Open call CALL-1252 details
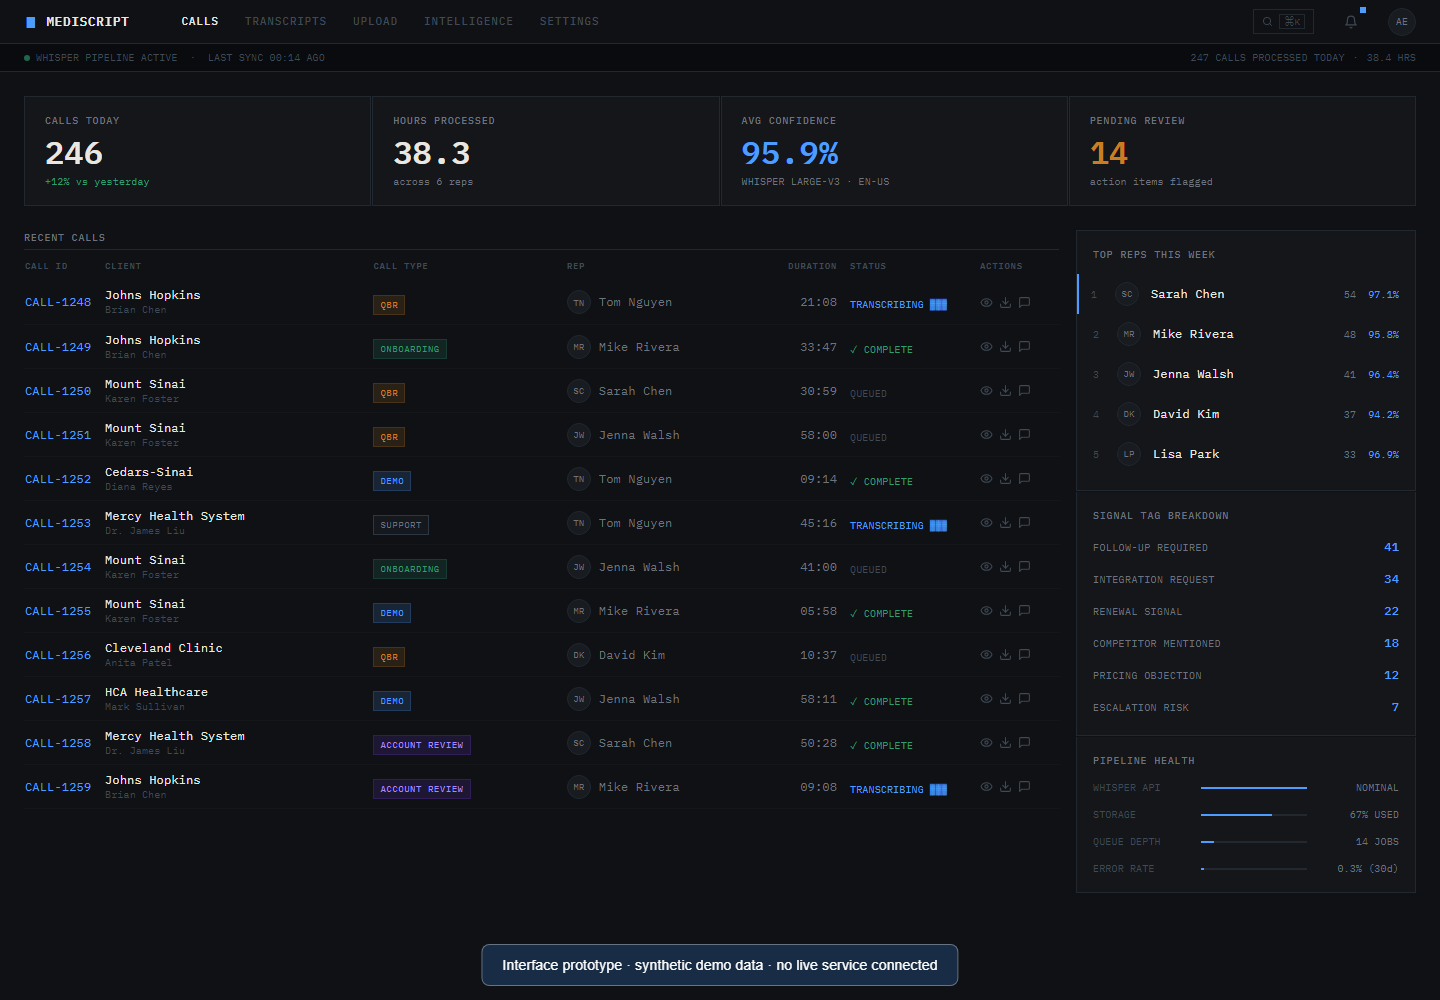The height and width of the screenshot is (1000, 1440). tap(58, 479)
